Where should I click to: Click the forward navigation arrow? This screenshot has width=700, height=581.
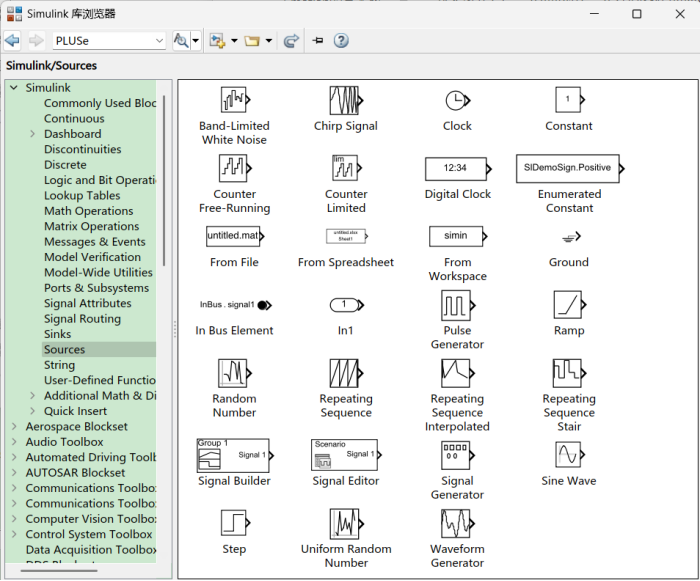[36, 41]
